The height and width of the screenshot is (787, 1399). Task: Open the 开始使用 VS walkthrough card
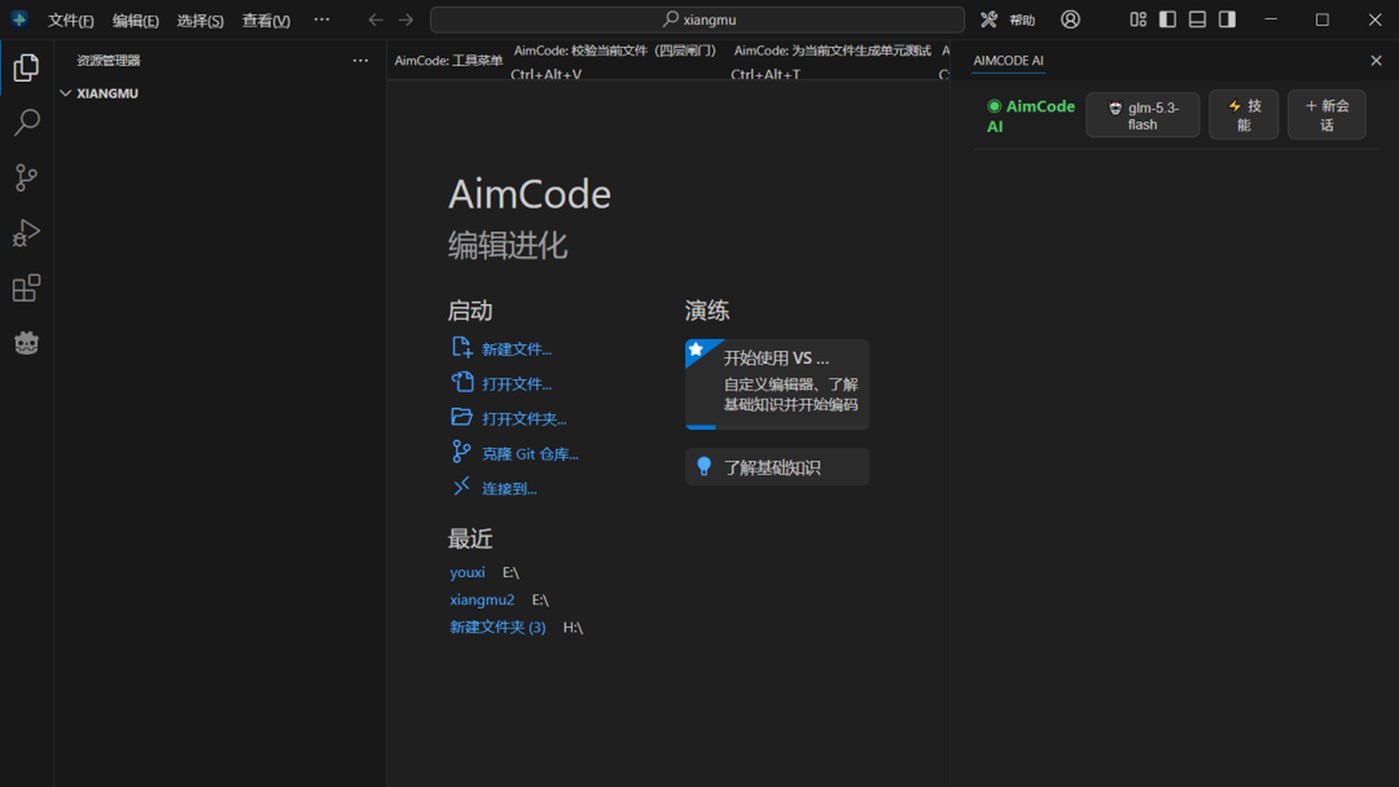click(777, 384)
